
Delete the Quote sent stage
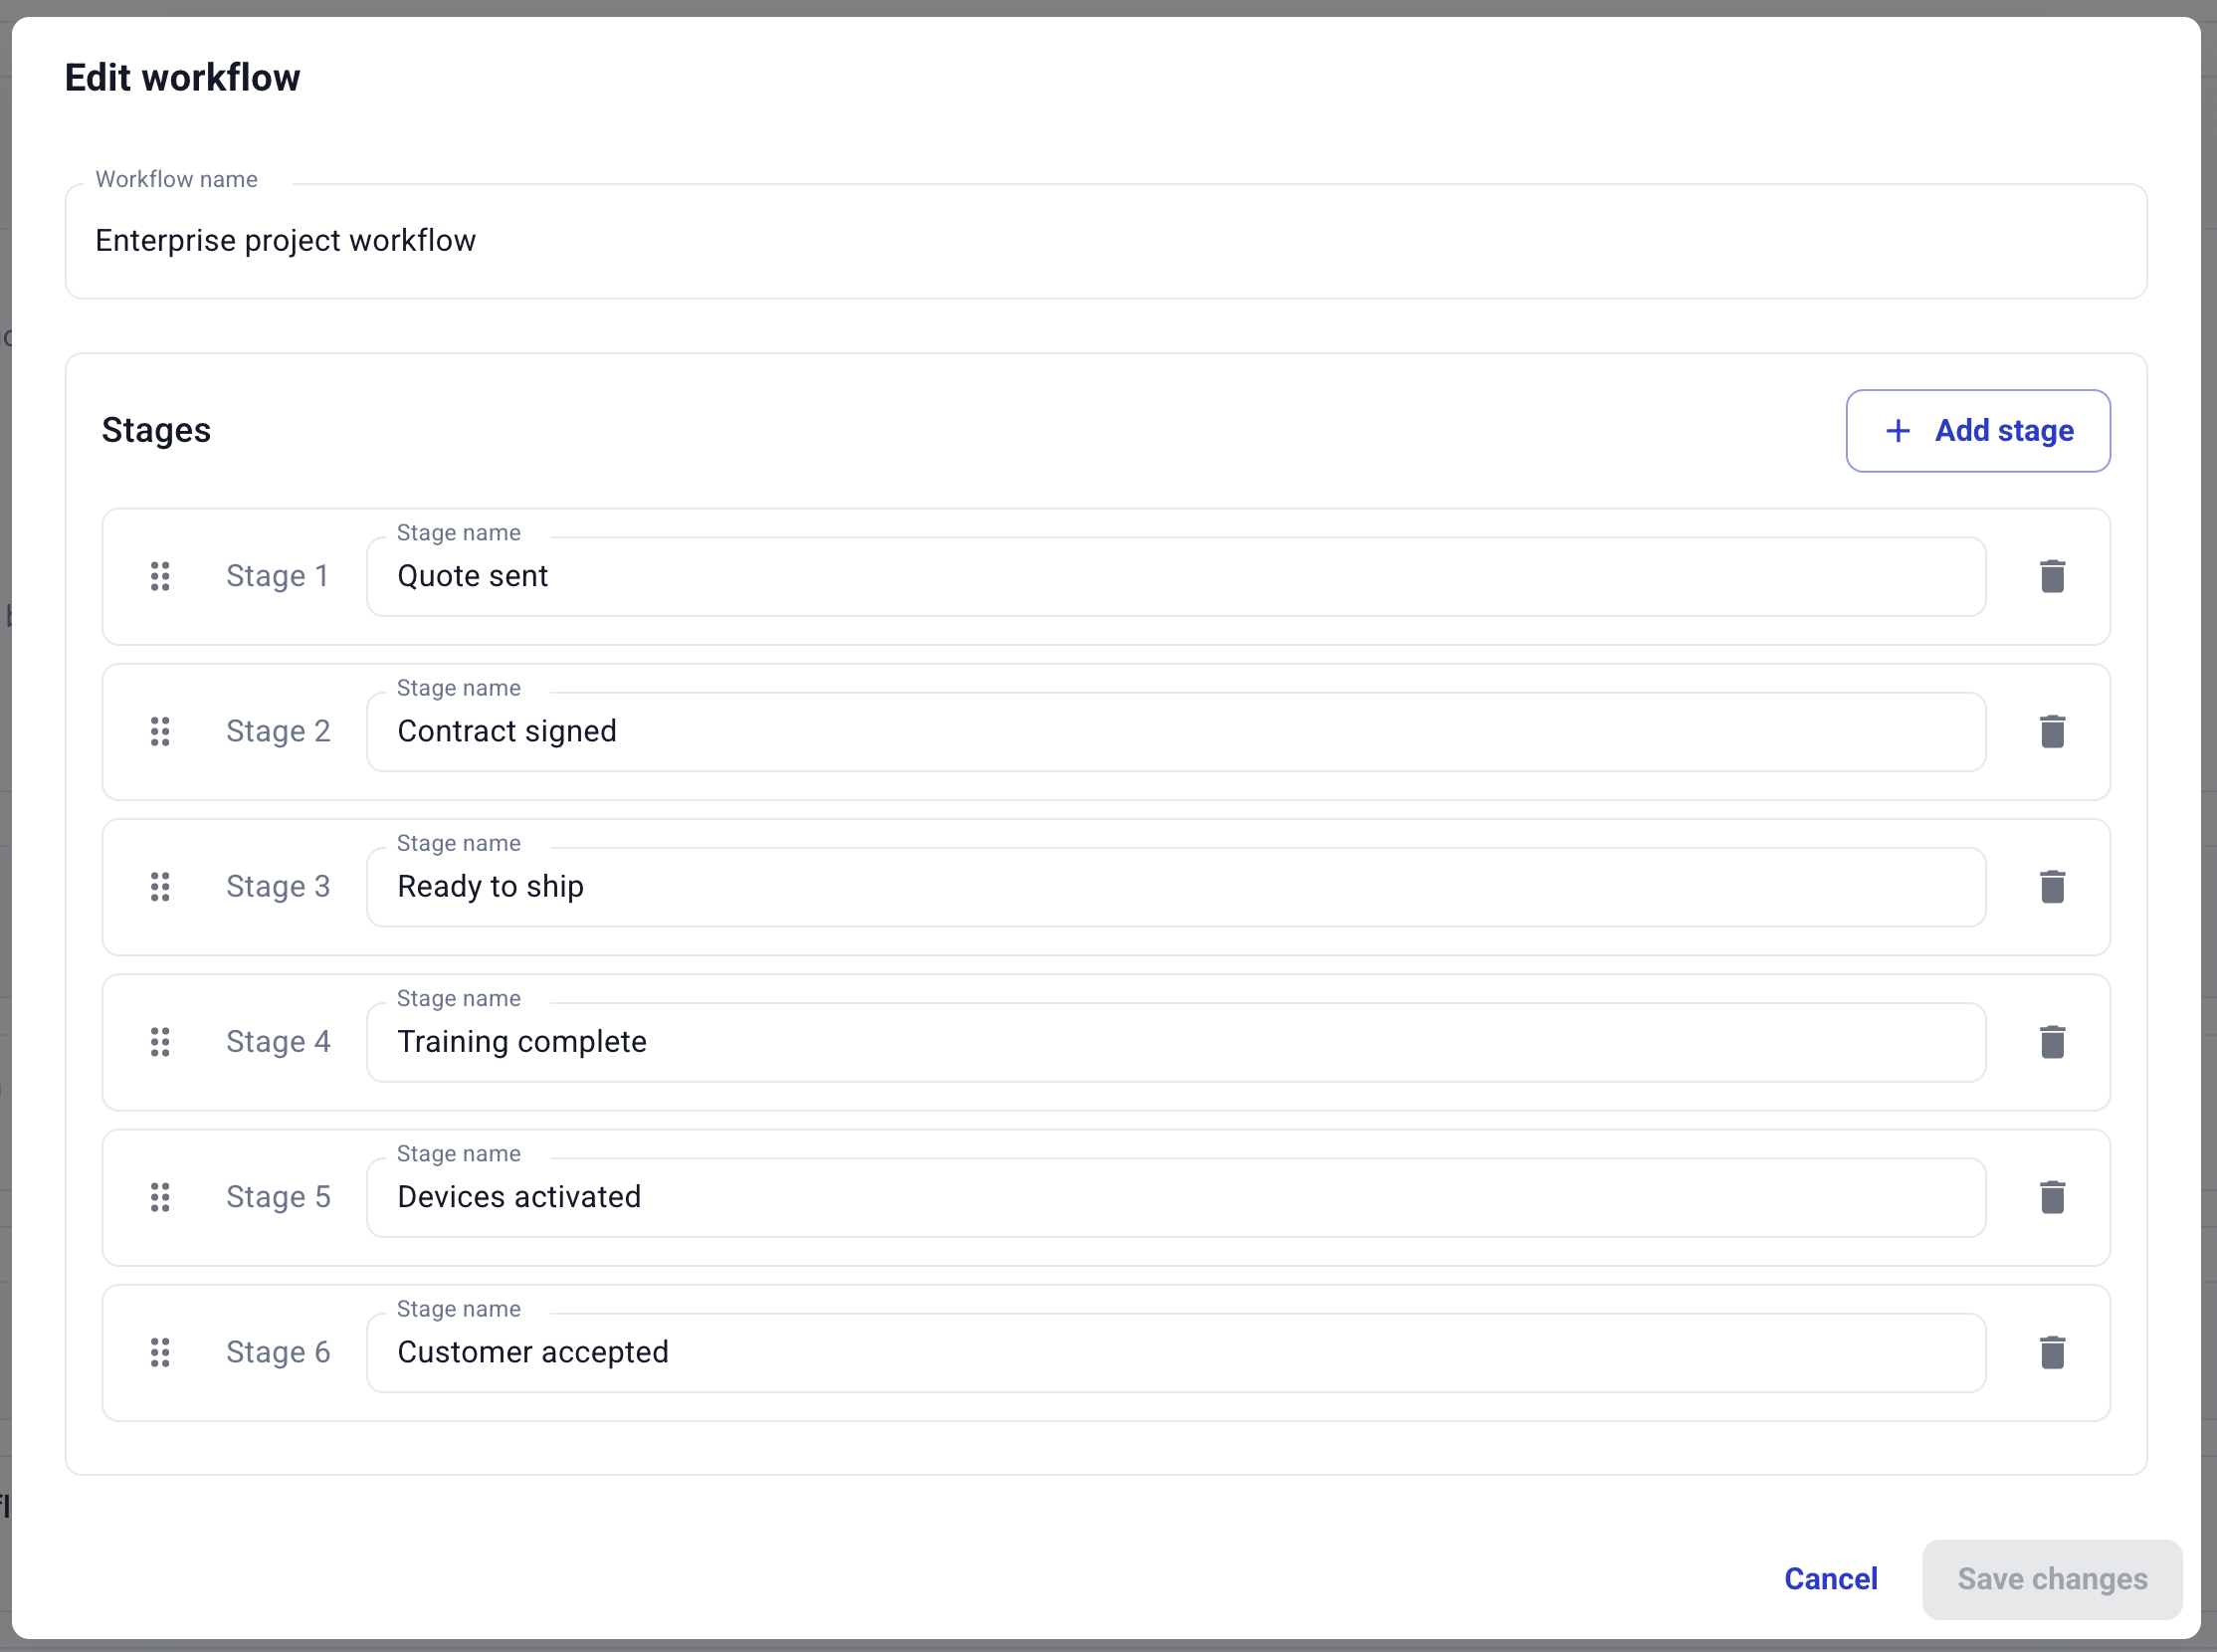click(2052, 576)
